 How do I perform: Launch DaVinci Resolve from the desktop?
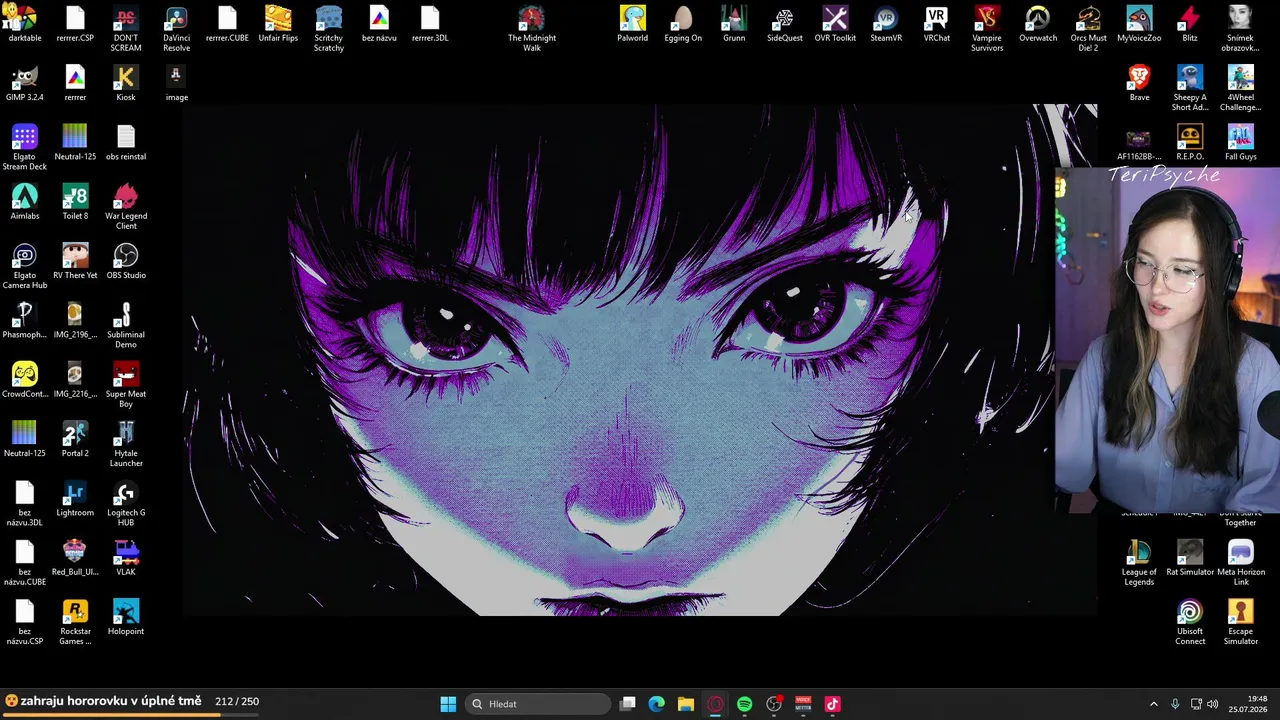176,29
